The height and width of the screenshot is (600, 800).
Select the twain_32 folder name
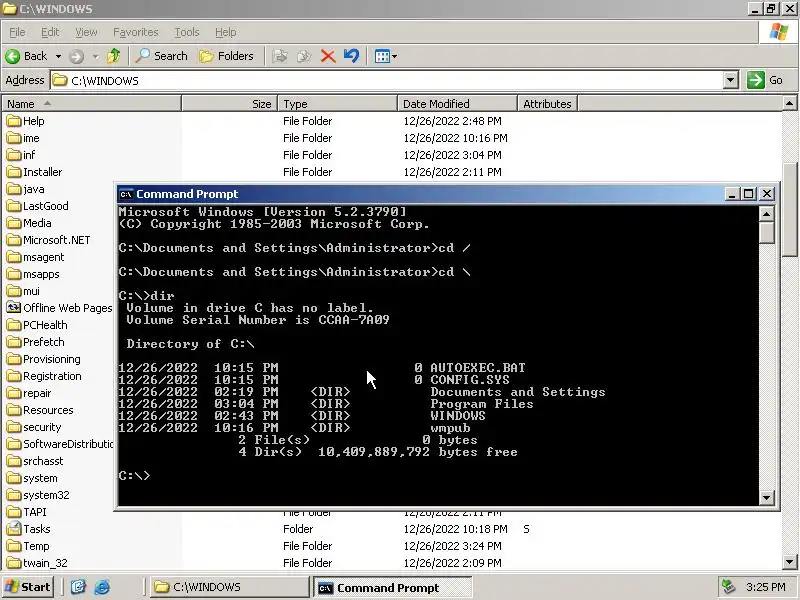click(45, 563)
